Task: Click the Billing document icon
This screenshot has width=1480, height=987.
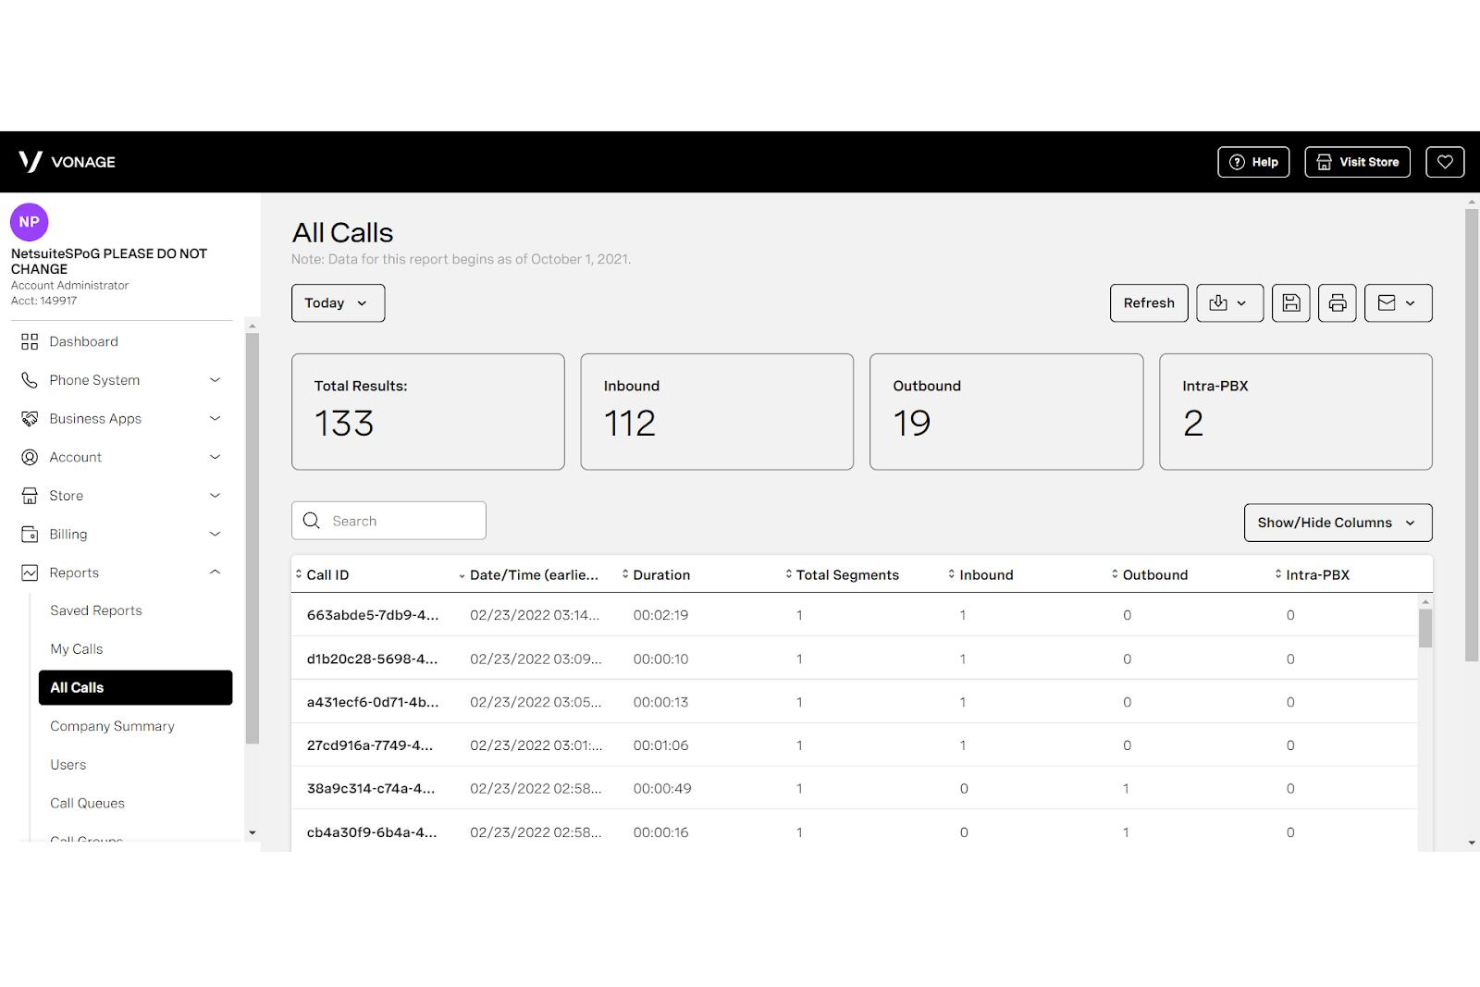Action: (29, 534)
